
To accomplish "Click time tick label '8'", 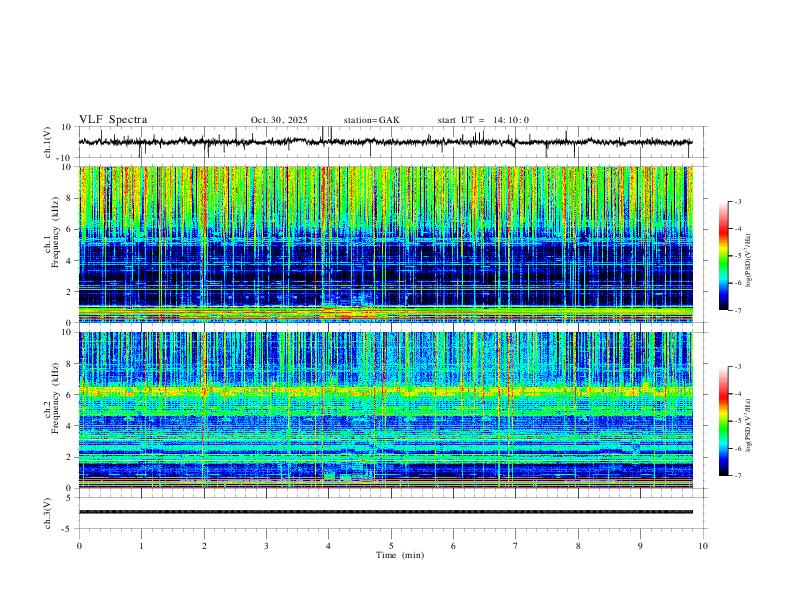I will [578, 546].
